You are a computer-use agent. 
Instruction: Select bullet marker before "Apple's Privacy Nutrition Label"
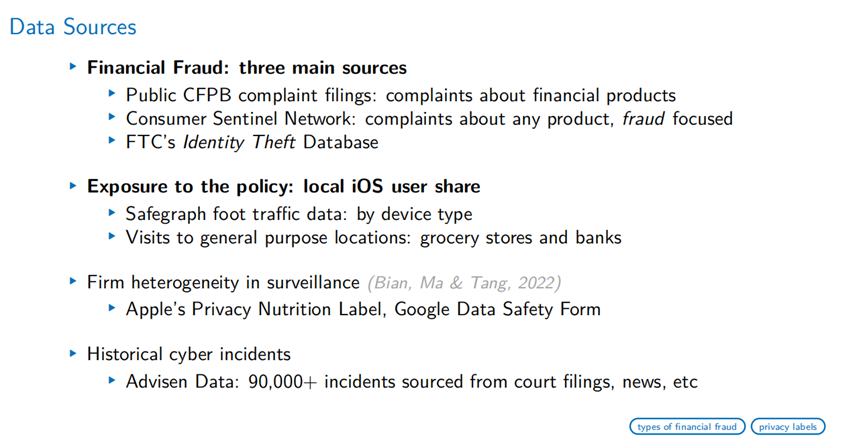tap(111, 308)
